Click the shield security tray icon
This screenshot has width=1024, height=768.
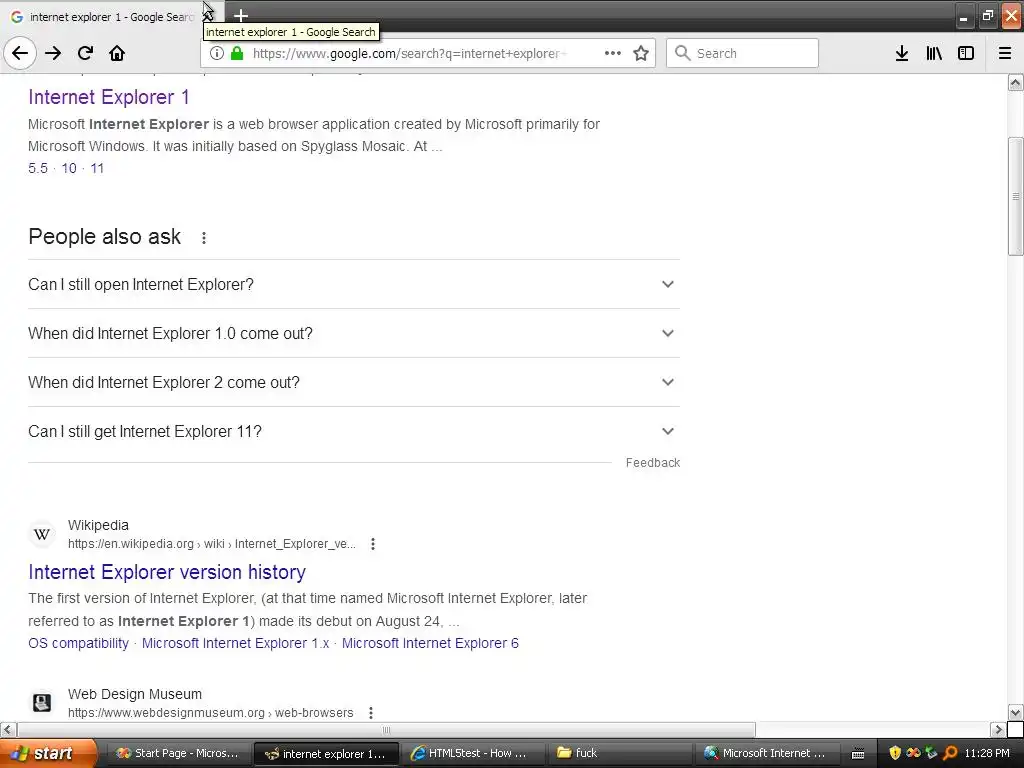[x=895, y=753]
